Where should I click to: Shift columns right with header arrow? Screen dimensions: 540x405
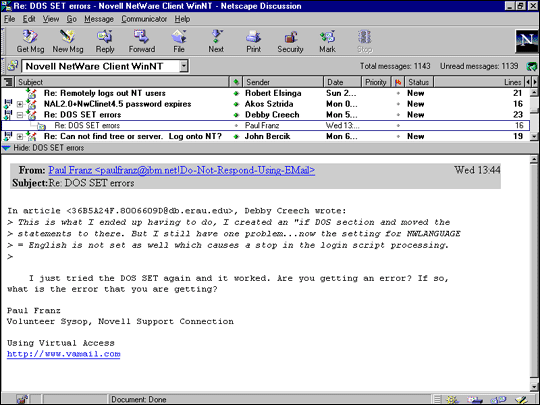pyautogui.click(x=534, y=82)
